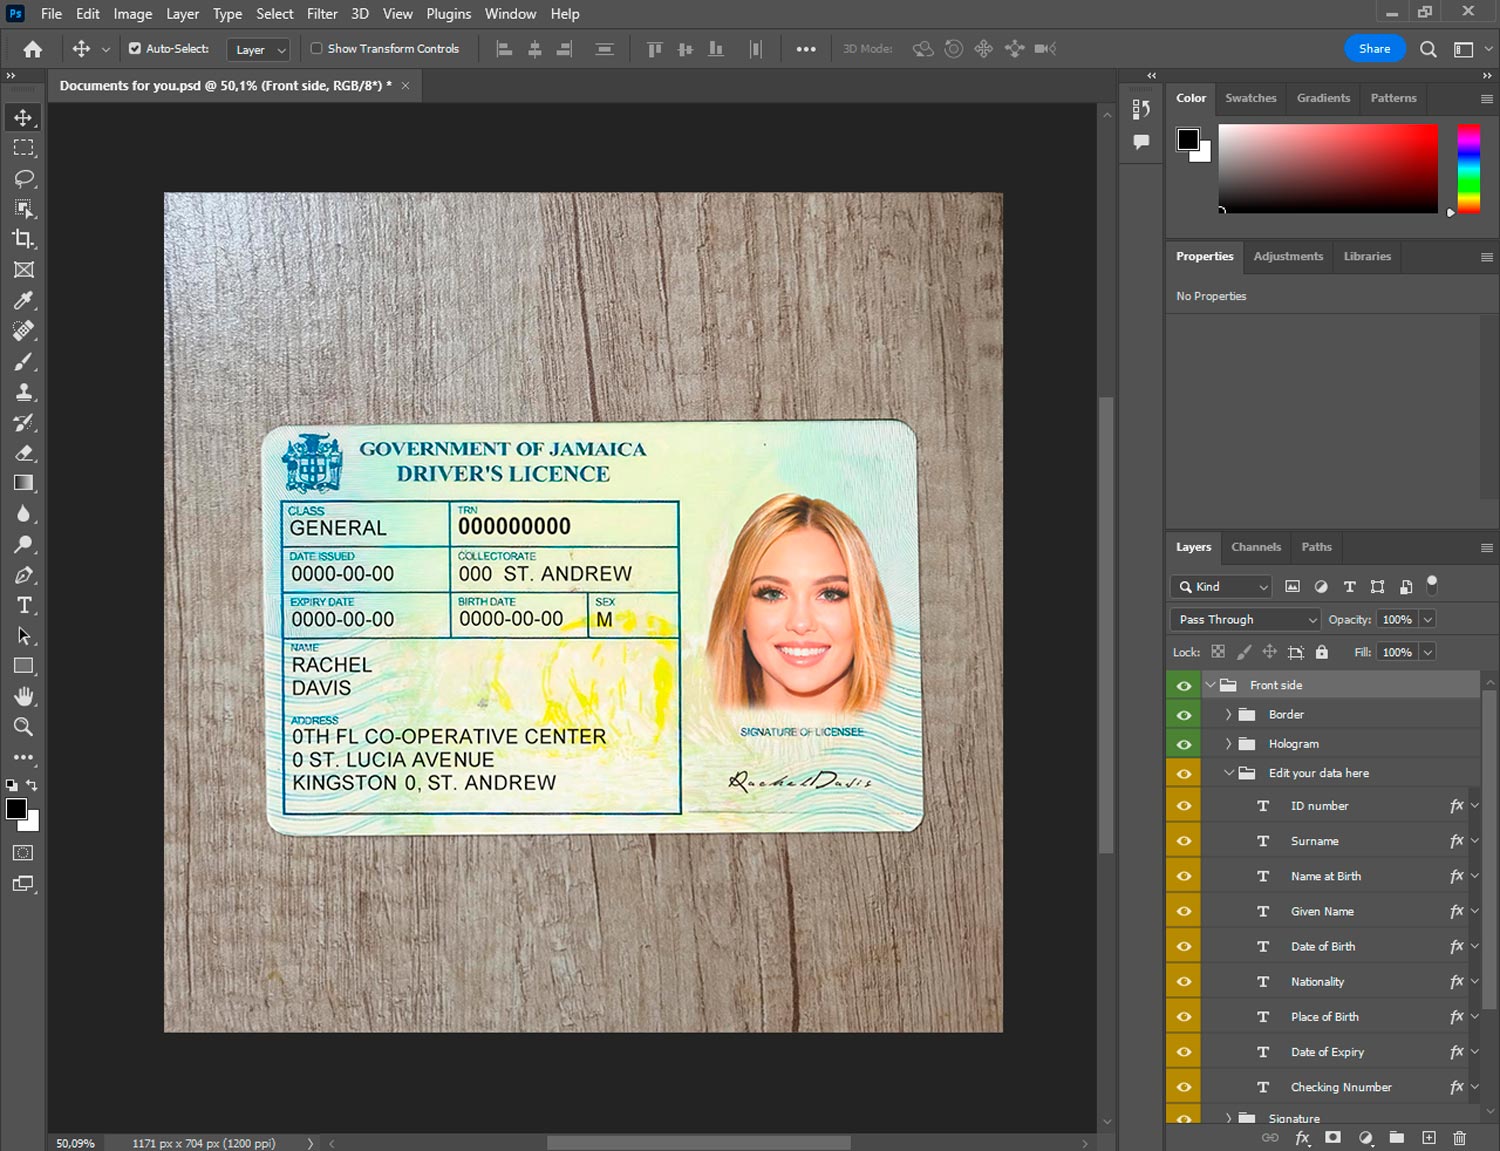The width and height of the screenshot is (1500, 1151).
Task: Hide the Front side group visibility eye
Action: (x=1184, y=686)
